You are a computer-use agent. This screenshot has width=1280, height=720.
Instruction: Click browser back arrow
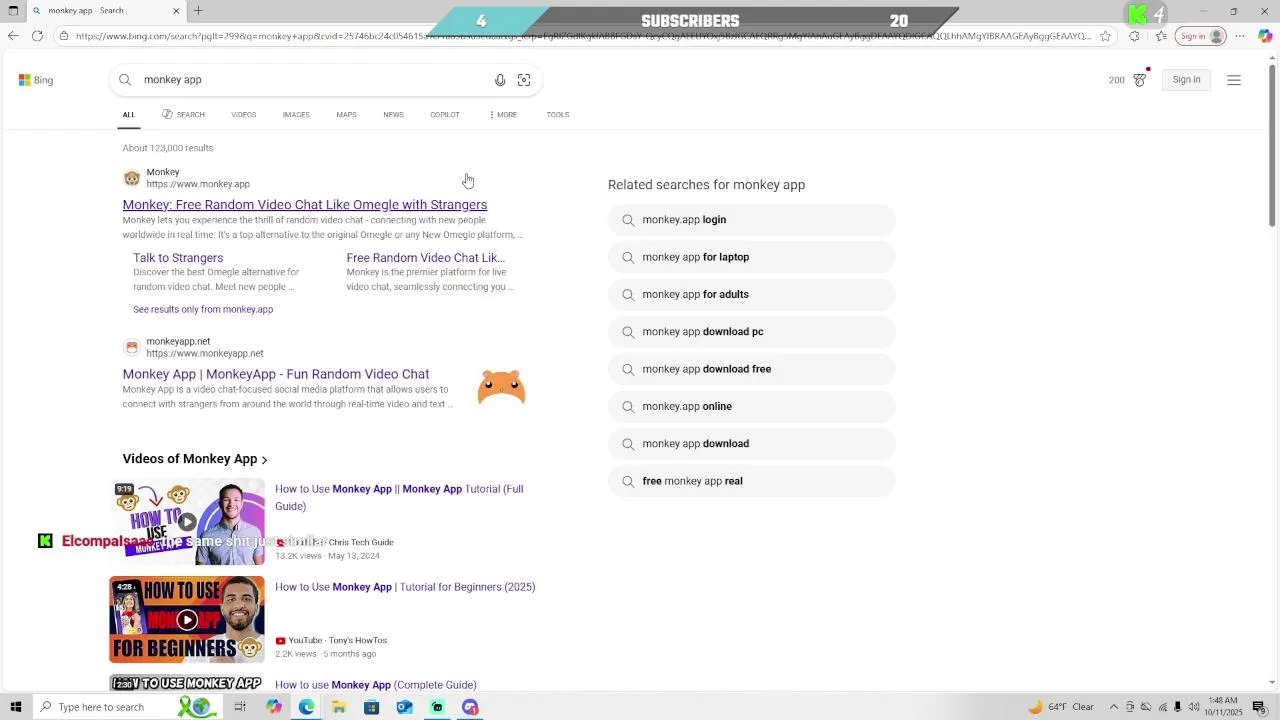(13, 36)
